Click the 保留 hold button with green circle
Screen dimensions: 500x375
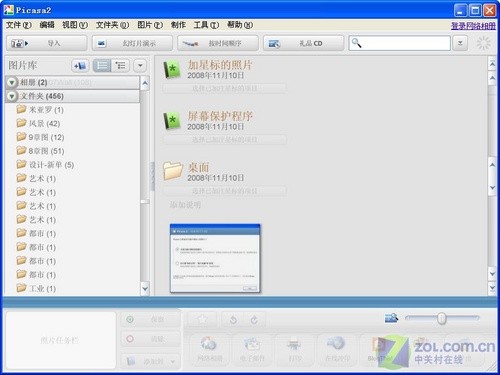(150, 319)
